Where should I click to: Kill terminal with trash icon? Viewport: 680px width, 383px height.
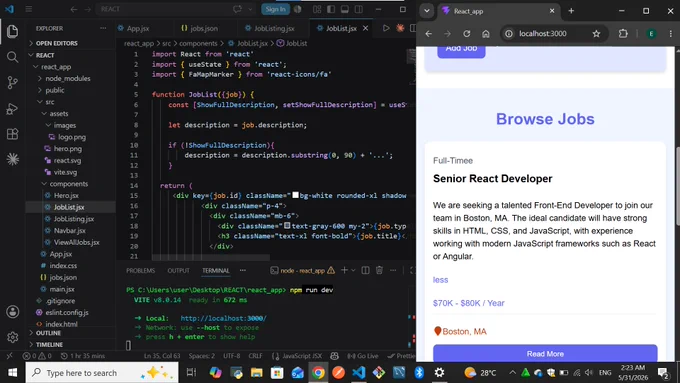point(379,270)
